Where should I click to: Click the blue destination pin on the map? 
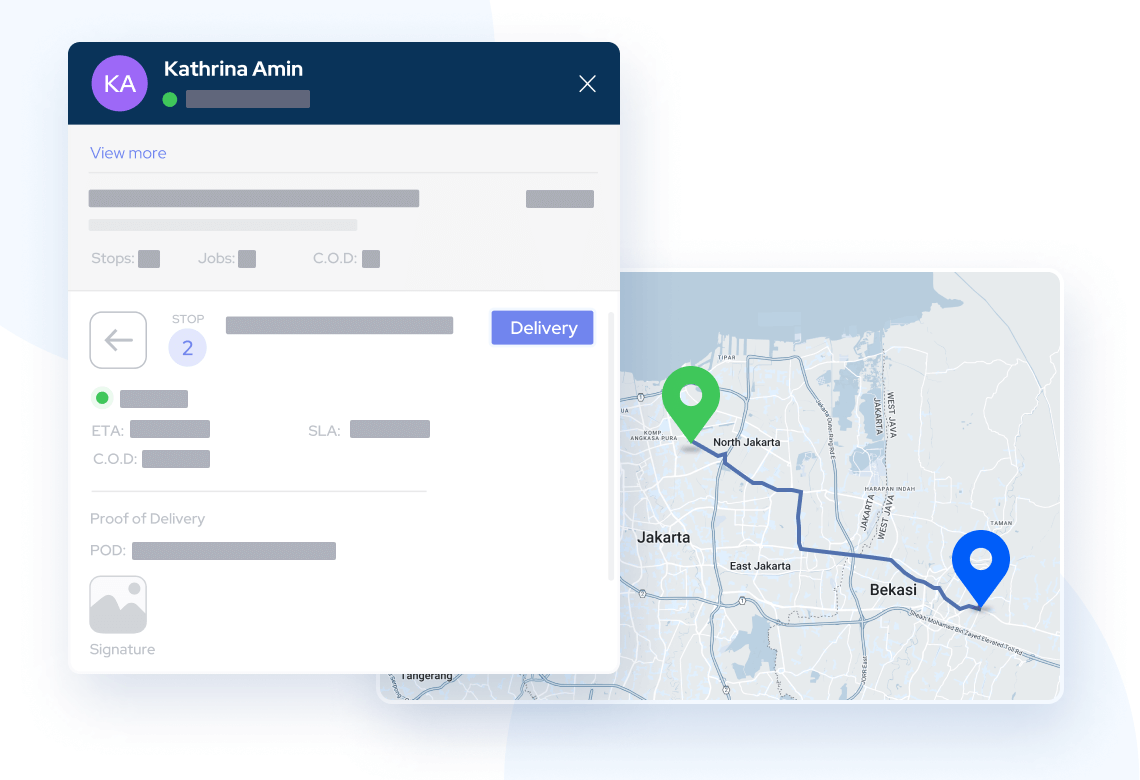click(x=981, y=568)
